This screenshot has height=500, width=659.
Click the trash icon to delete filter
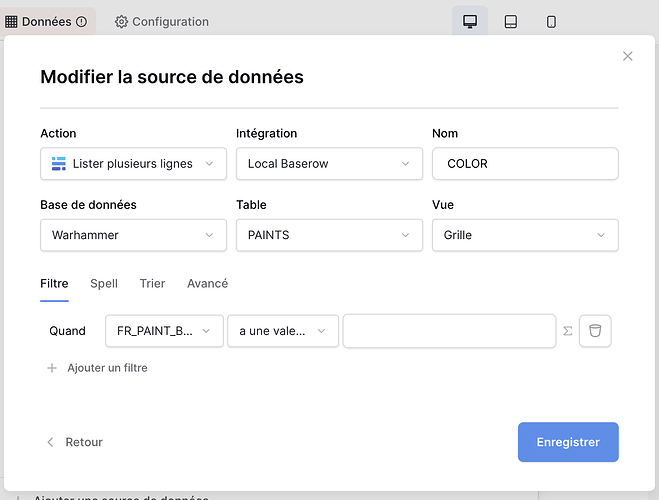tap(595, 331)
